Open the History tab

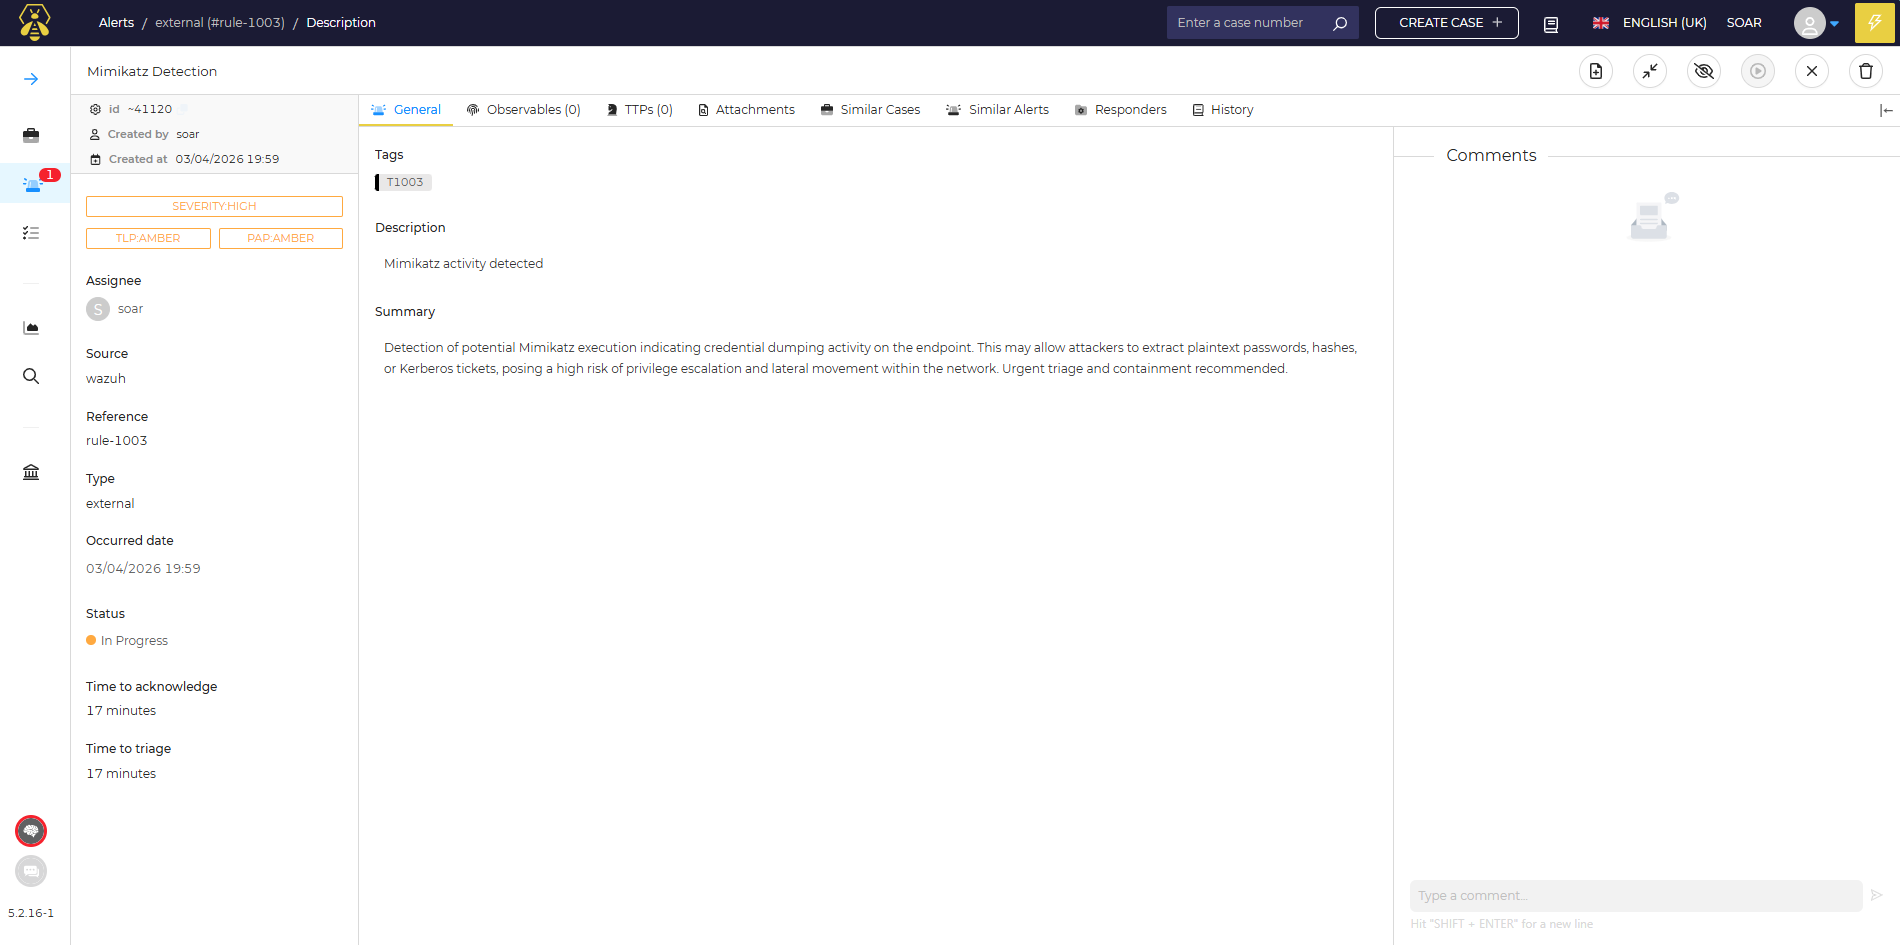[x=1223, y=110]
